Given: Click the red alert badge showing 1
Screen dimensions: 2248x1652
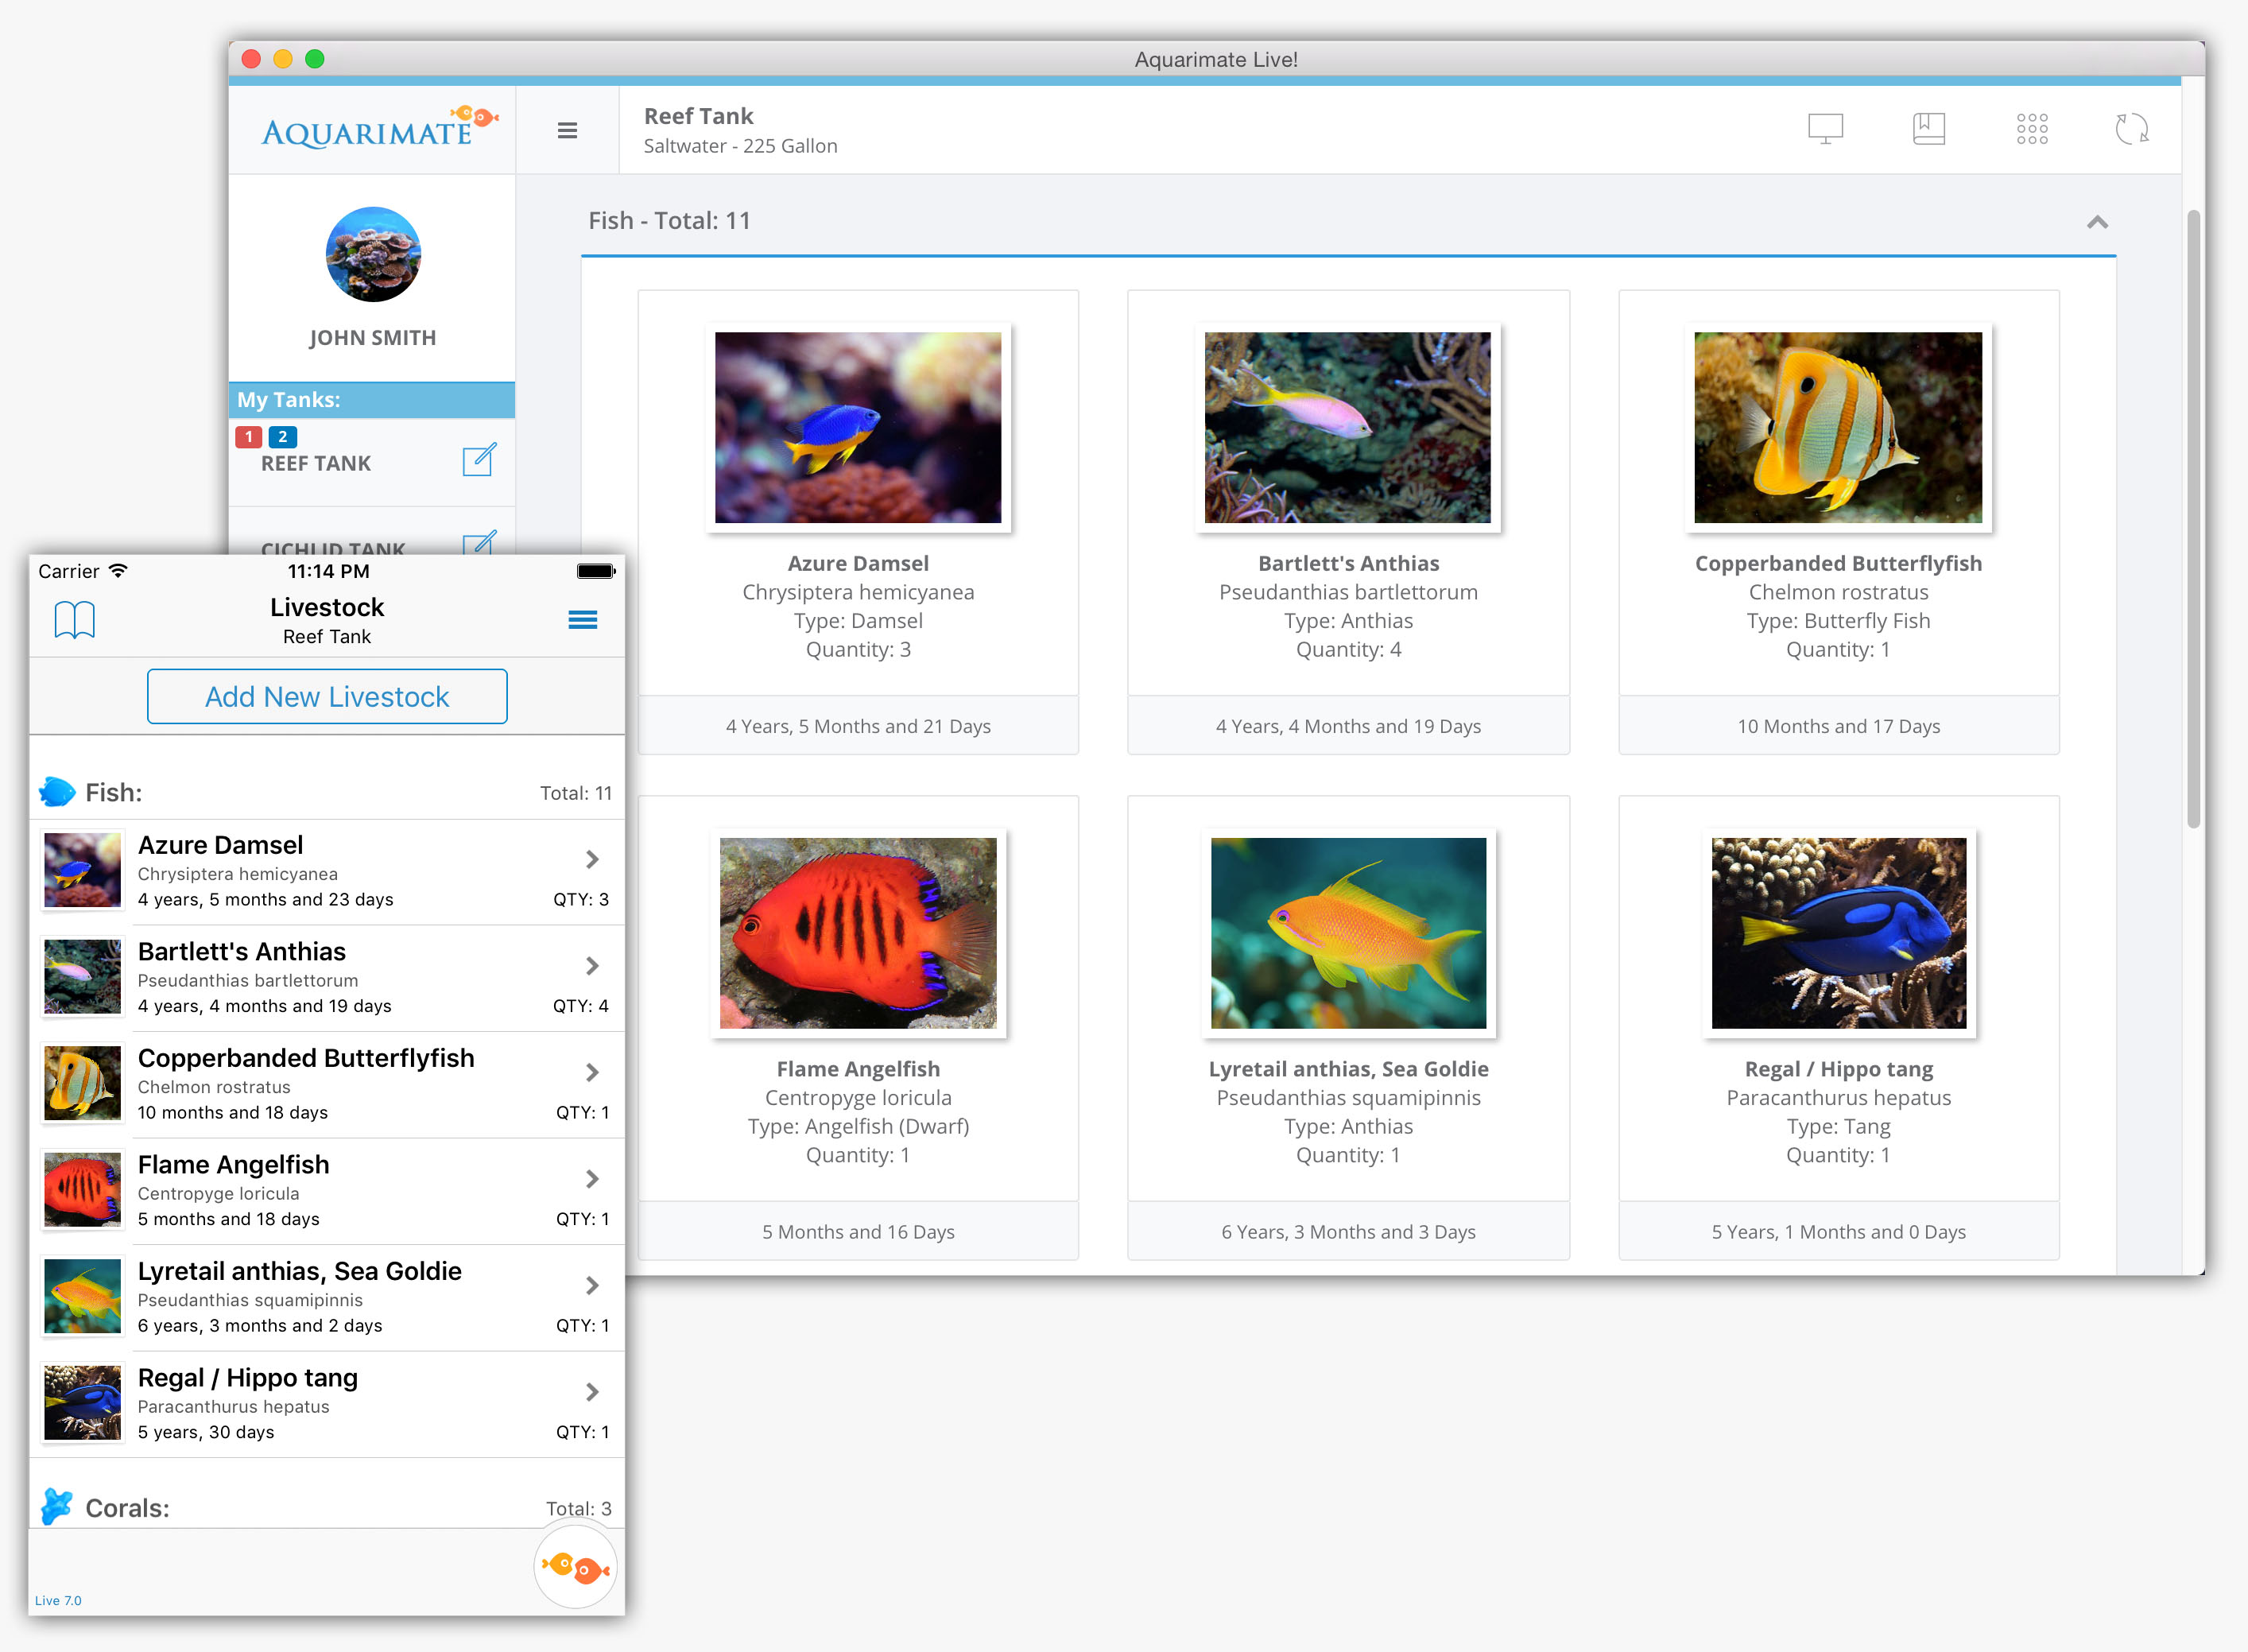Looking at the screenshot, I should point(249,437).
